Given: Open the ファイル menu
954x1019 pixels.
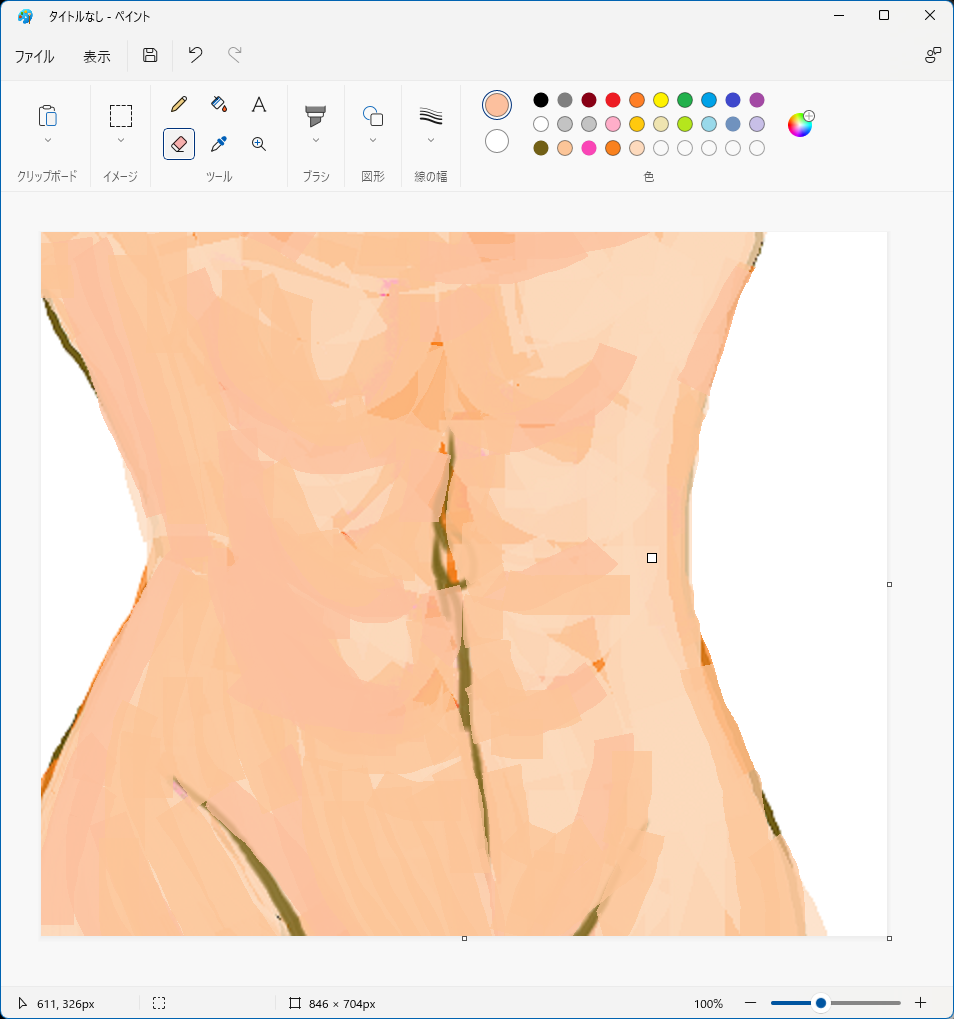Looking at the screenshot, I should [x=34, y=57].
